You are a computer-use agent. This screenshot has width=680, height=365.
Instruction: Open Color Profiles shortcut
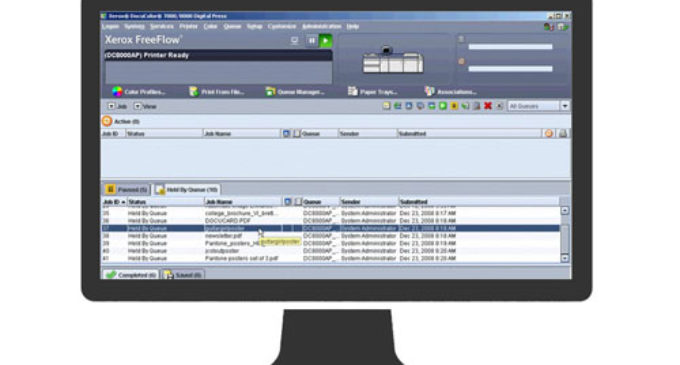(x=139, y=92)
